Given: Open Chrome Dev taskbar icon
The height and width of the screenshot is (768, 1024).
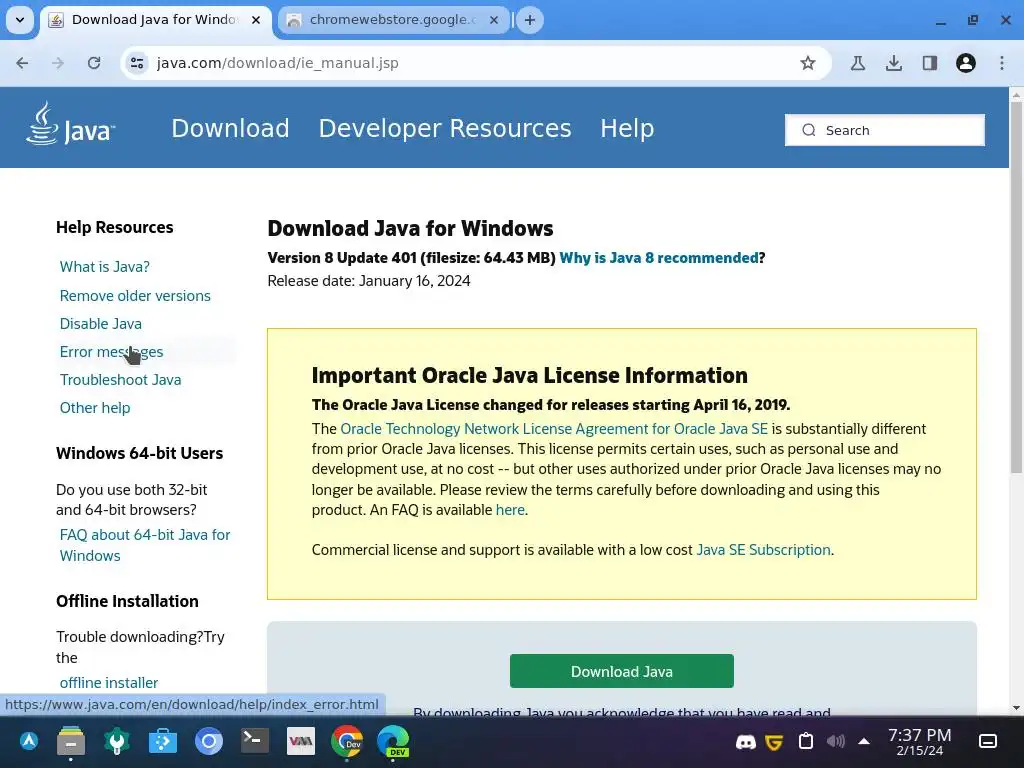Looking at the screenshot, I should (x=347, y=741).
